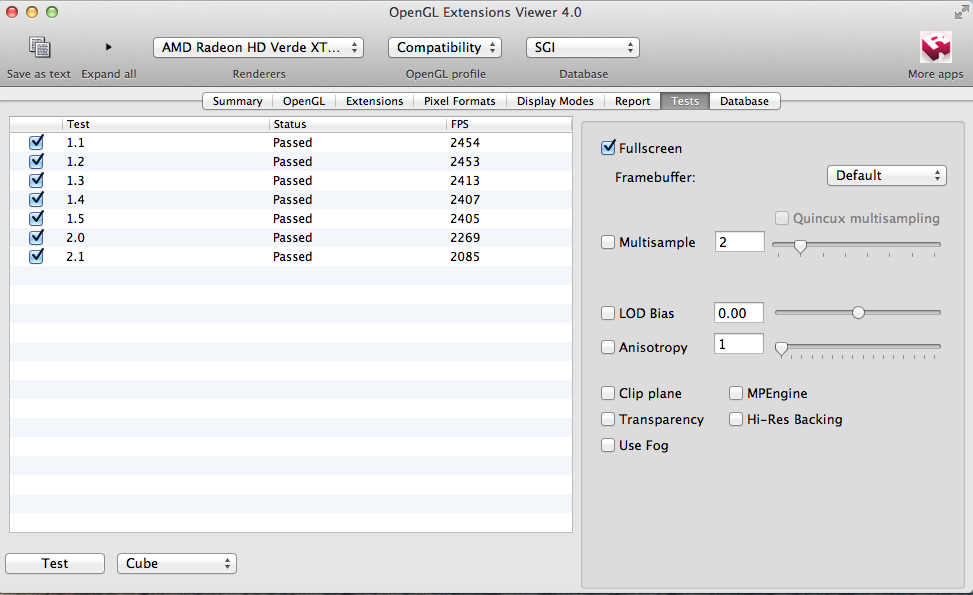Click the Test button
This screenshot has width=973, height=595.
[x=55, y=563]
